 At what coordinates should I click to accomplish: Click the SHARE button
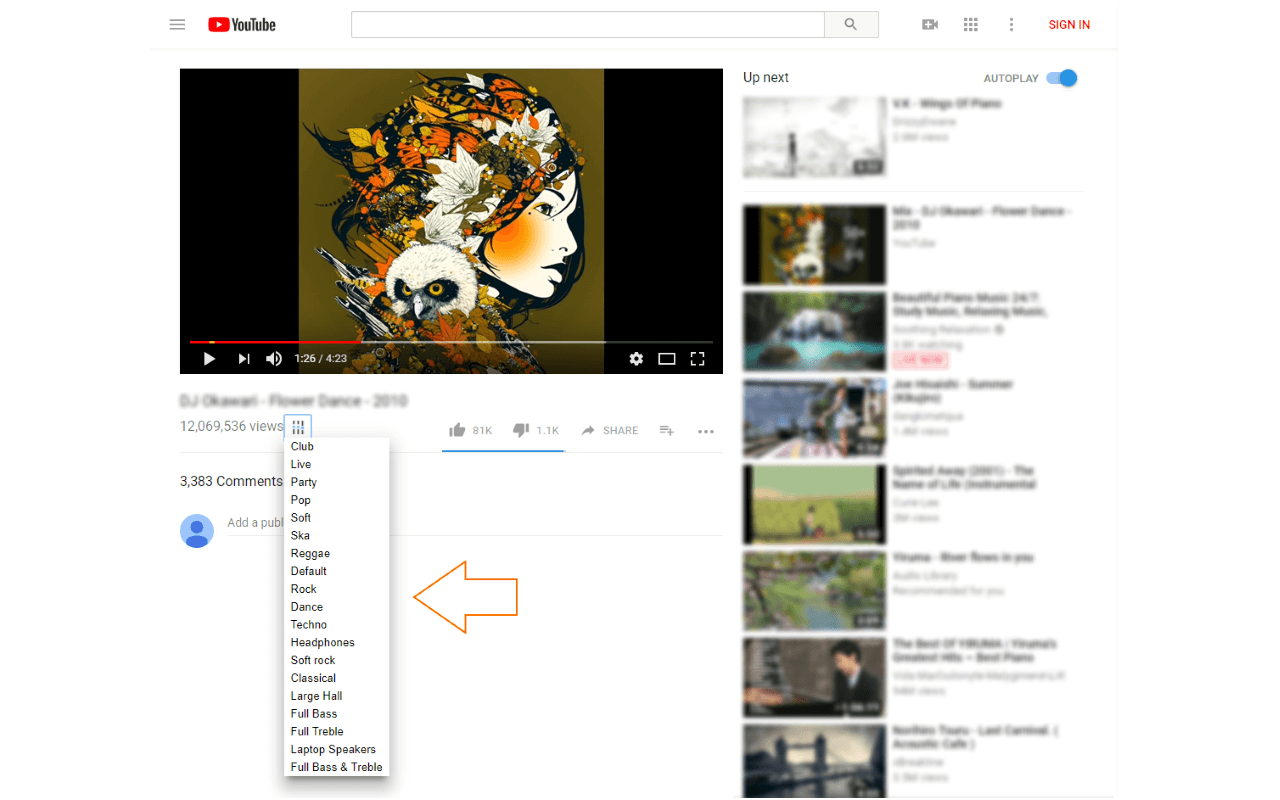(x=609, y=430)
